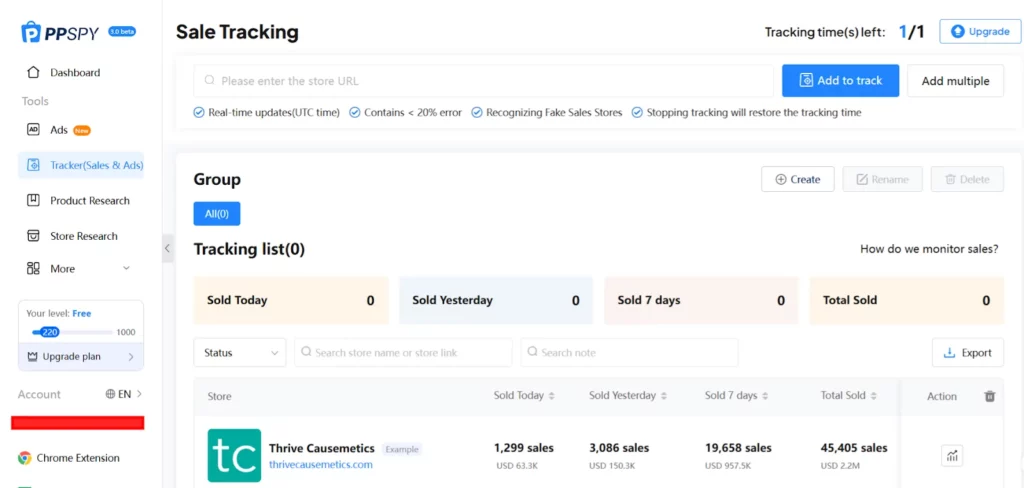This screenshot has height=488, width=1024.
Task: Open Ads menu item
Action: 59,129
